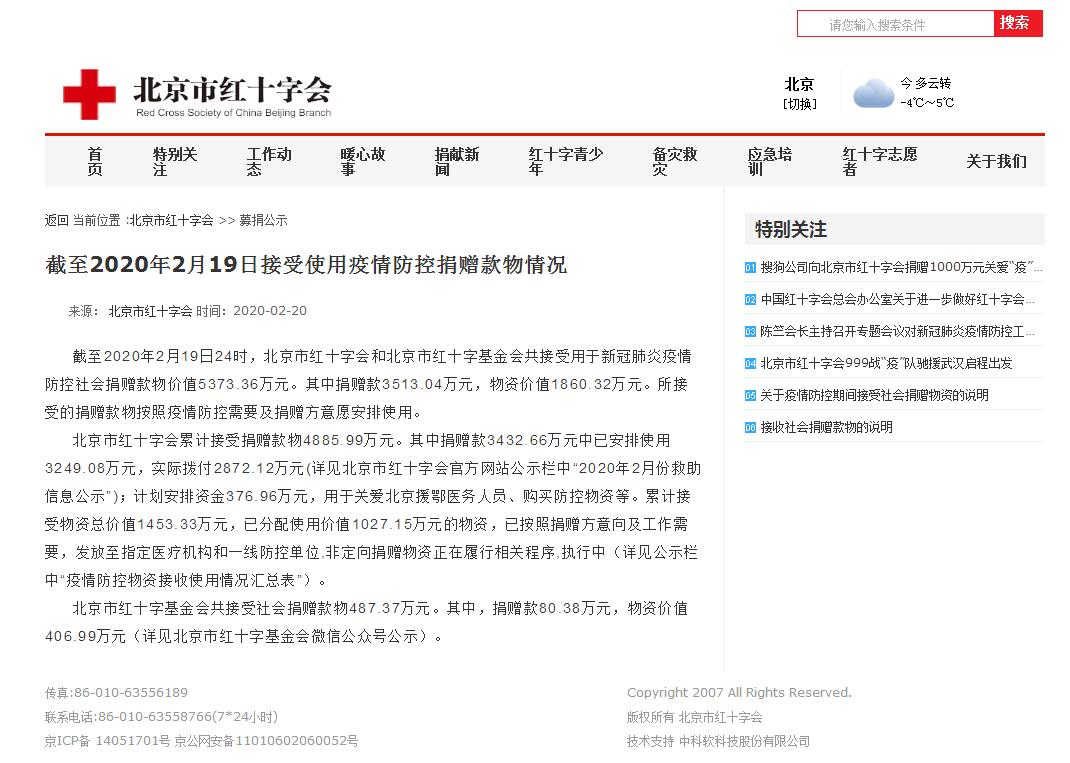Click the cloudy weather icon
The width and height of the screenshot is (1070, 763).
[x=873, y=91]
